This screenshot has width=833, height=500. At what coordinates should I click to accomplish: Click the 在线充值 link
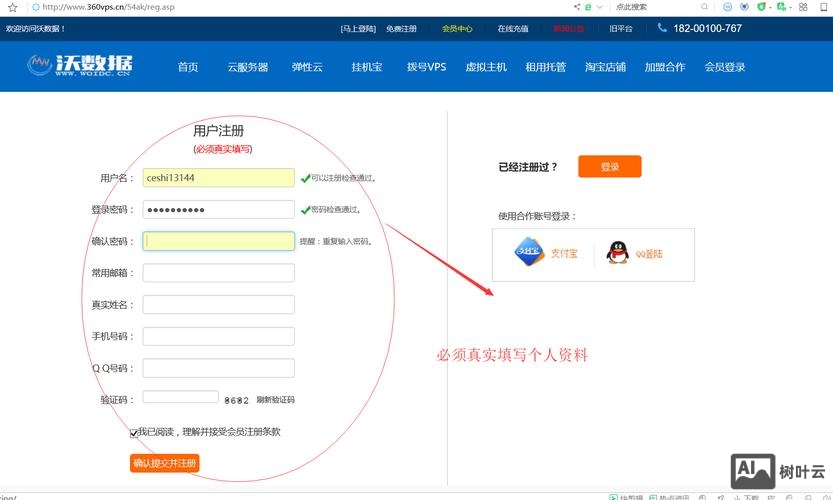[513, 29]
